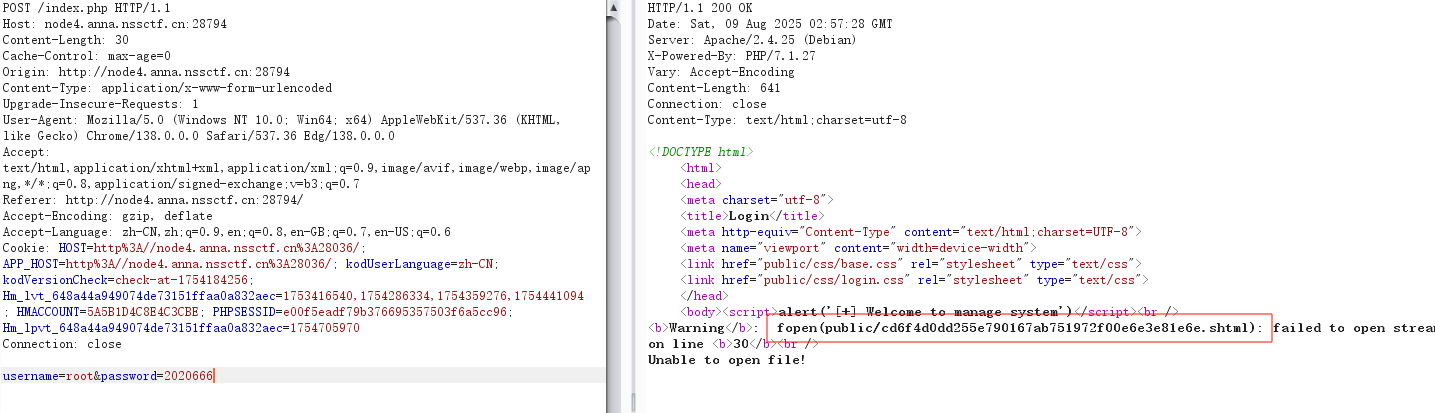1435x413 pixels.
Task: Click the bold 'Warning' text in response
Action: click(696, 328)
